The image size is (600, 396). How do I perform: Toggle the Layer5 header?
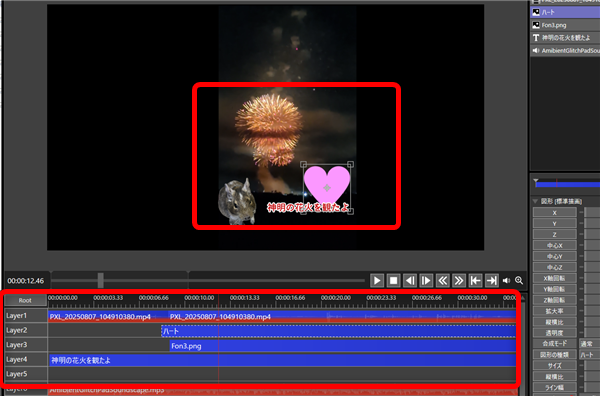click(25, 374)
